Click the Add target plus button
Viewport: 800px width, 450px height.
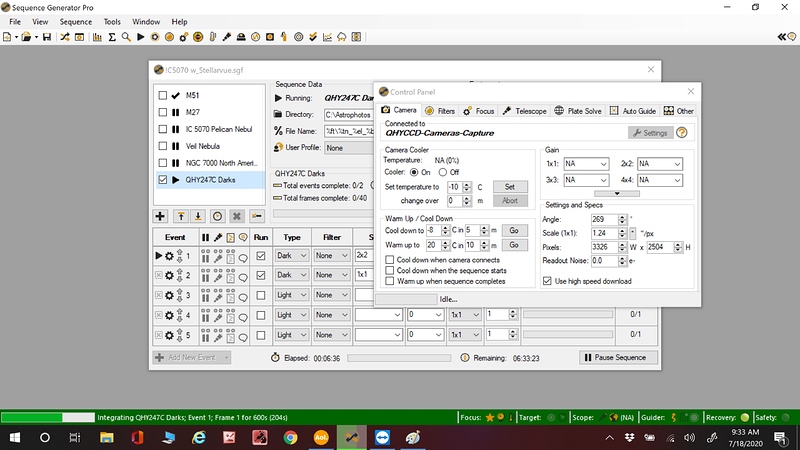point(160,216)
